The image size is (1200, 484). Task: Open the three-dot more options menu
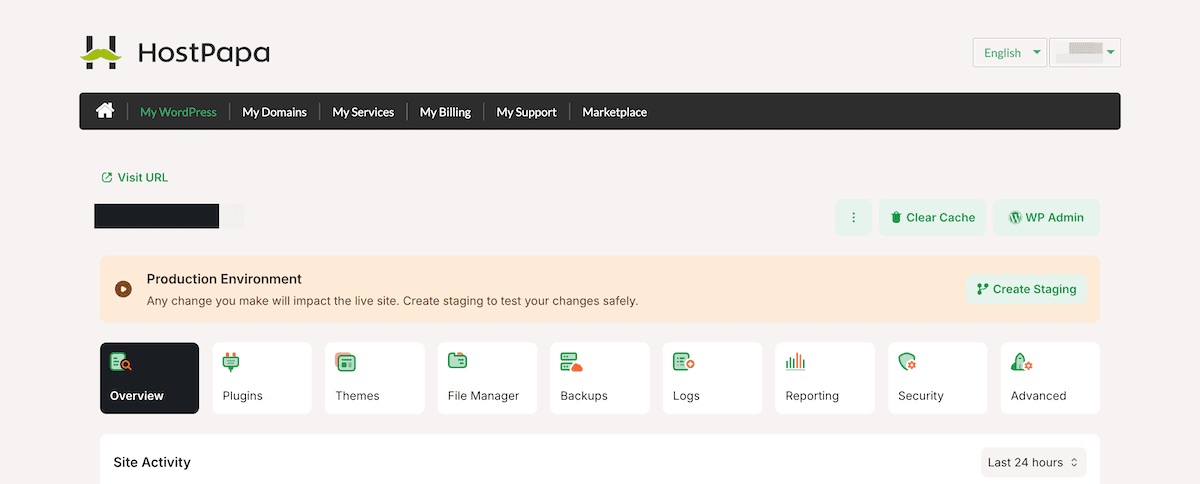click(x=854, y=217)
